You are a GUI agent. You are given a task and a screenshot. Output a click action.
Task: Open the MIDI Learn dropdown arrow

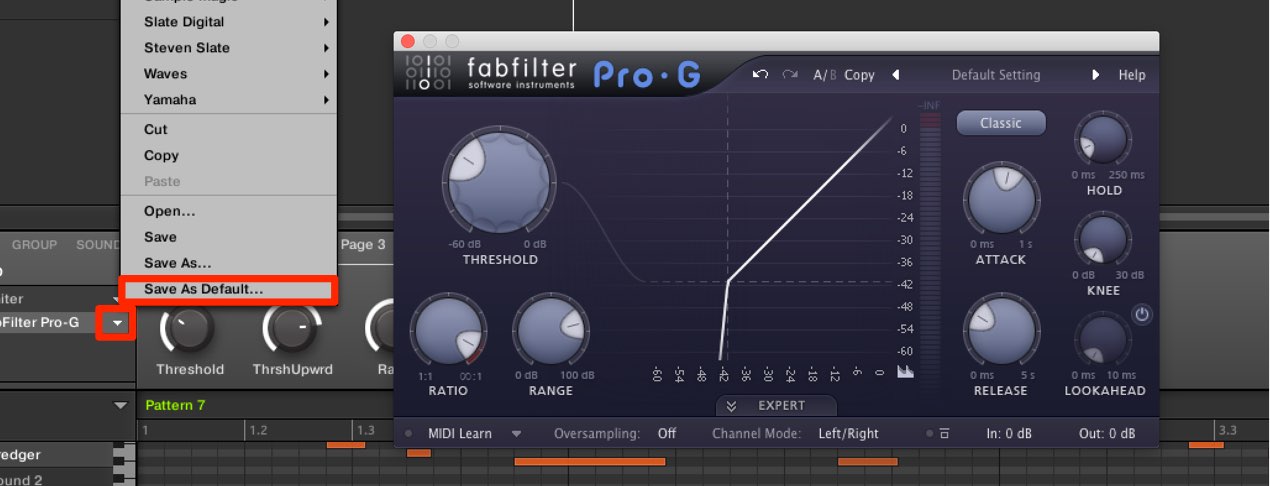(517, 434)
